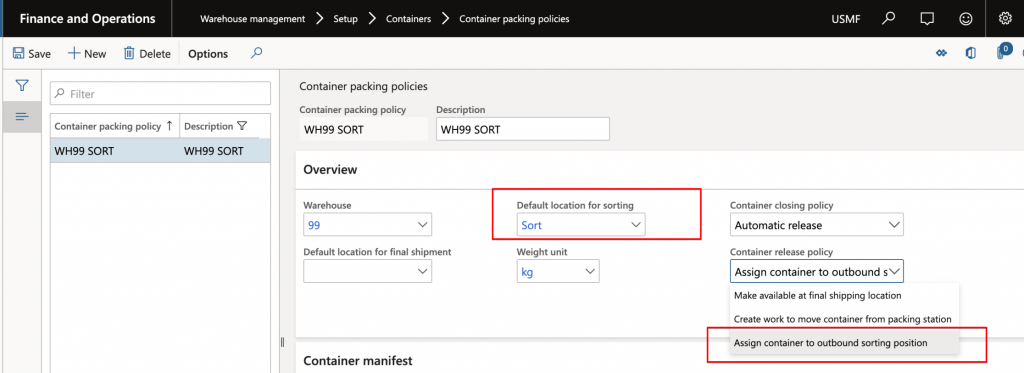1024x373 pixels.
Task: Expand the Container closing policy dropdown
Action: [x=816, y=225]
